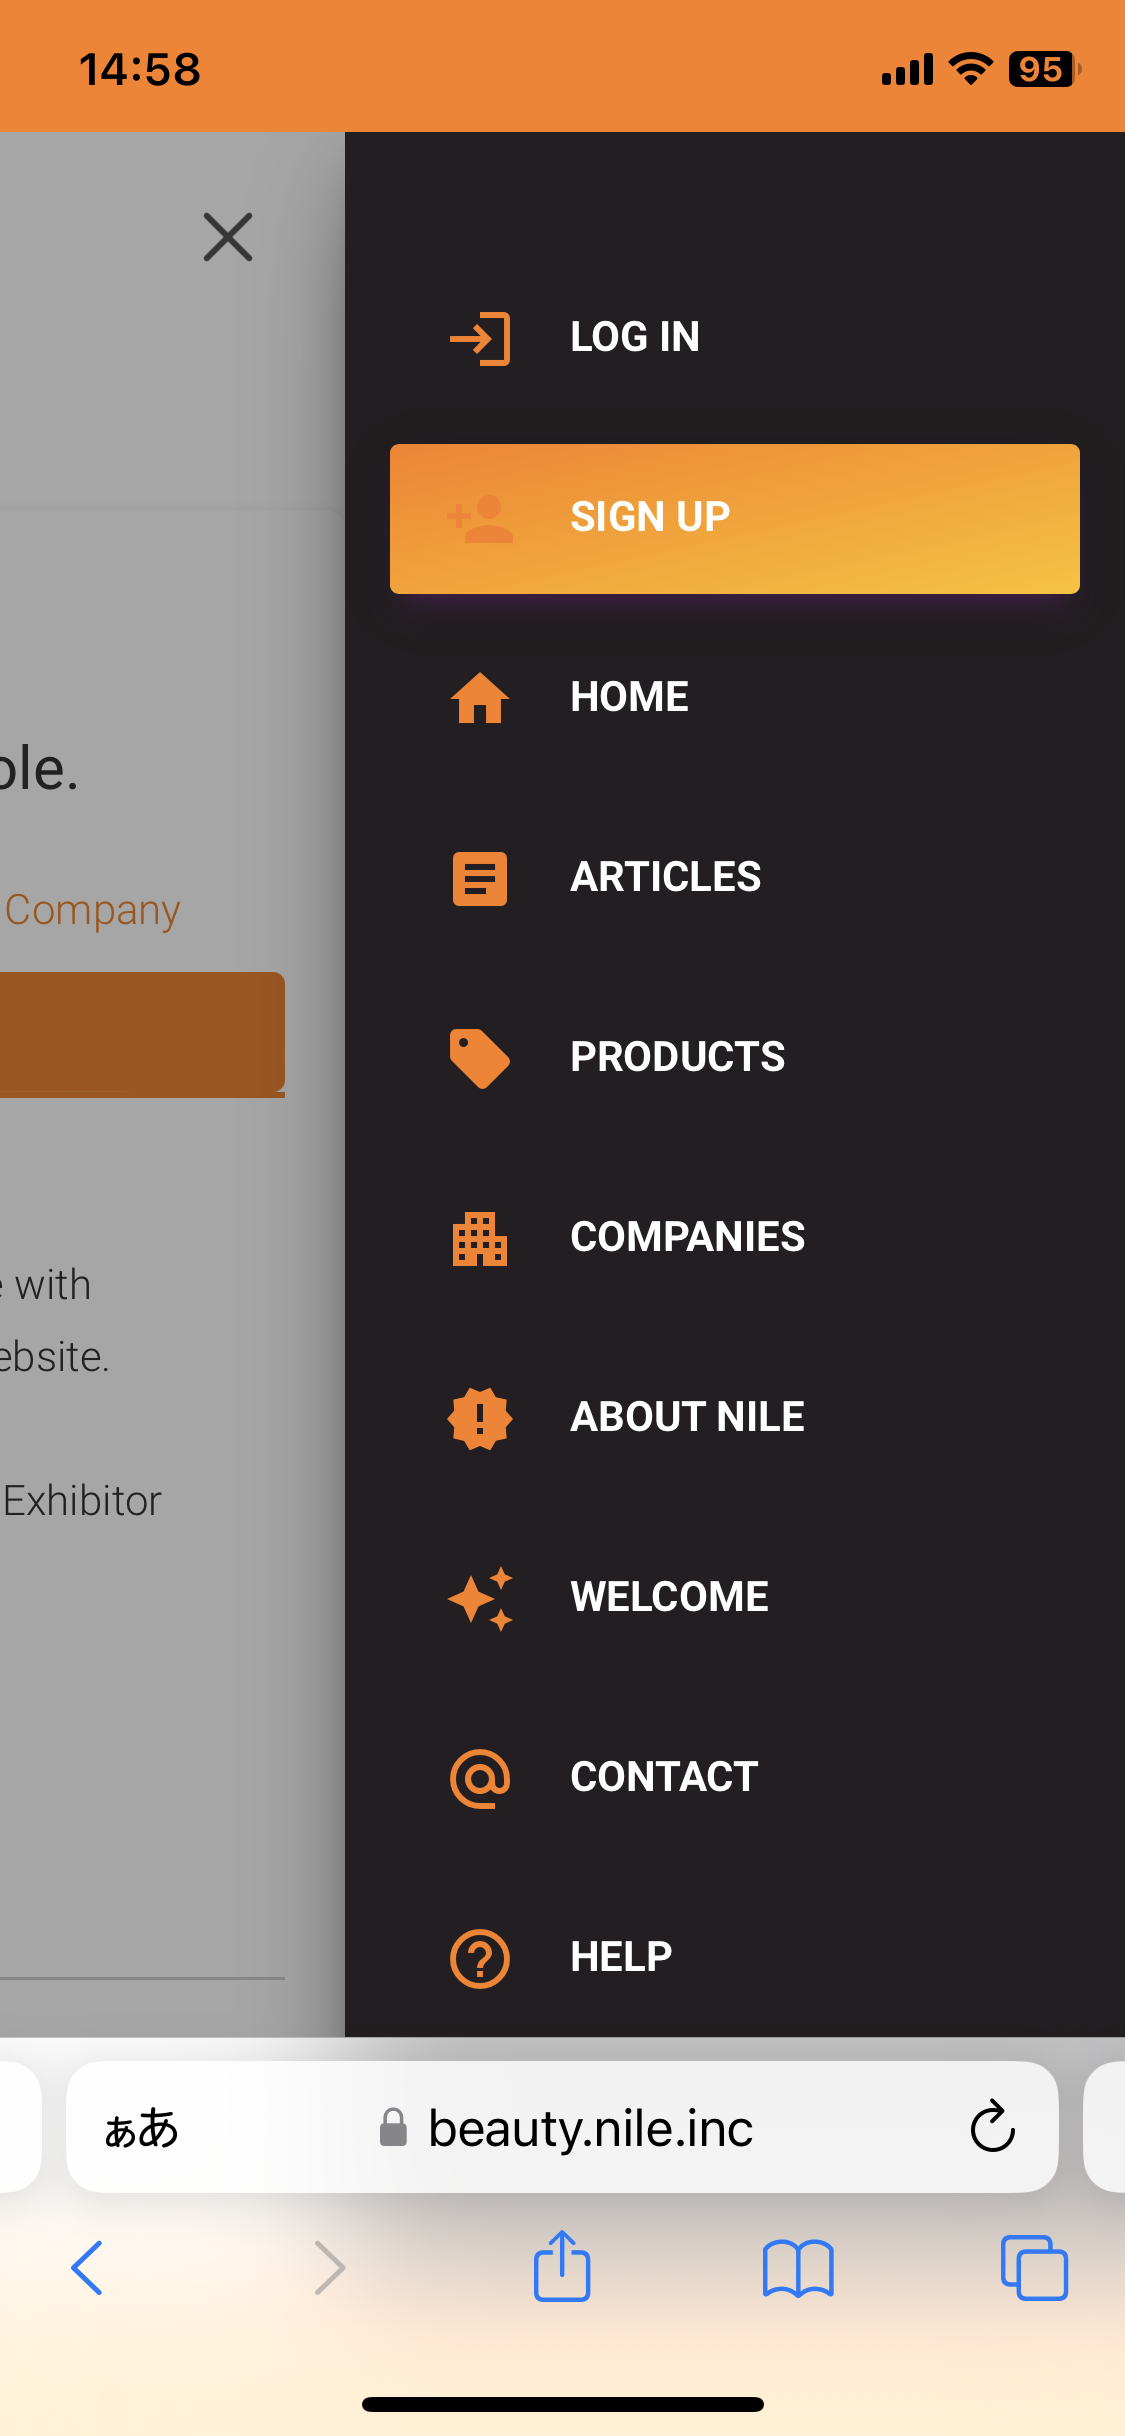This screenshot has height=2436, width=1125.
Task: Tap the products tag icon
Action: coord(480,1058)
